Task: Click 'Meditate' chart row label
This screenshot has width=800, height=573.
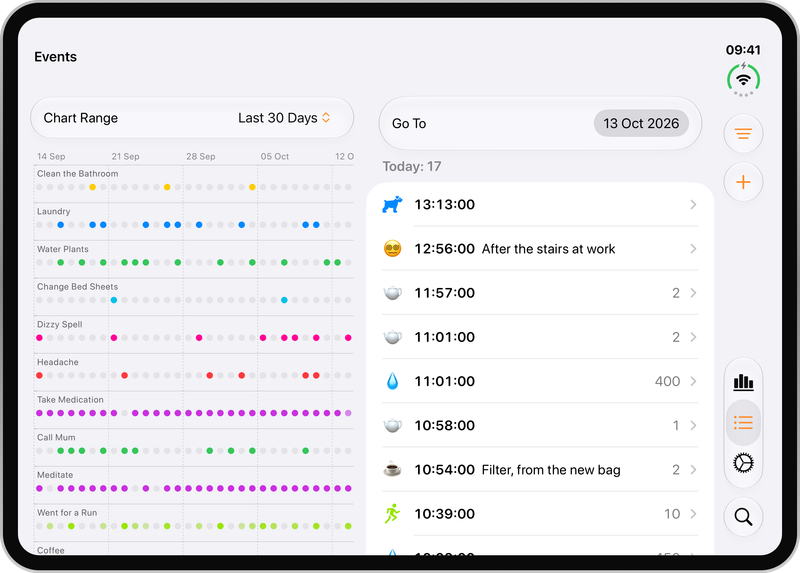Action: click(x=55, y=475)
